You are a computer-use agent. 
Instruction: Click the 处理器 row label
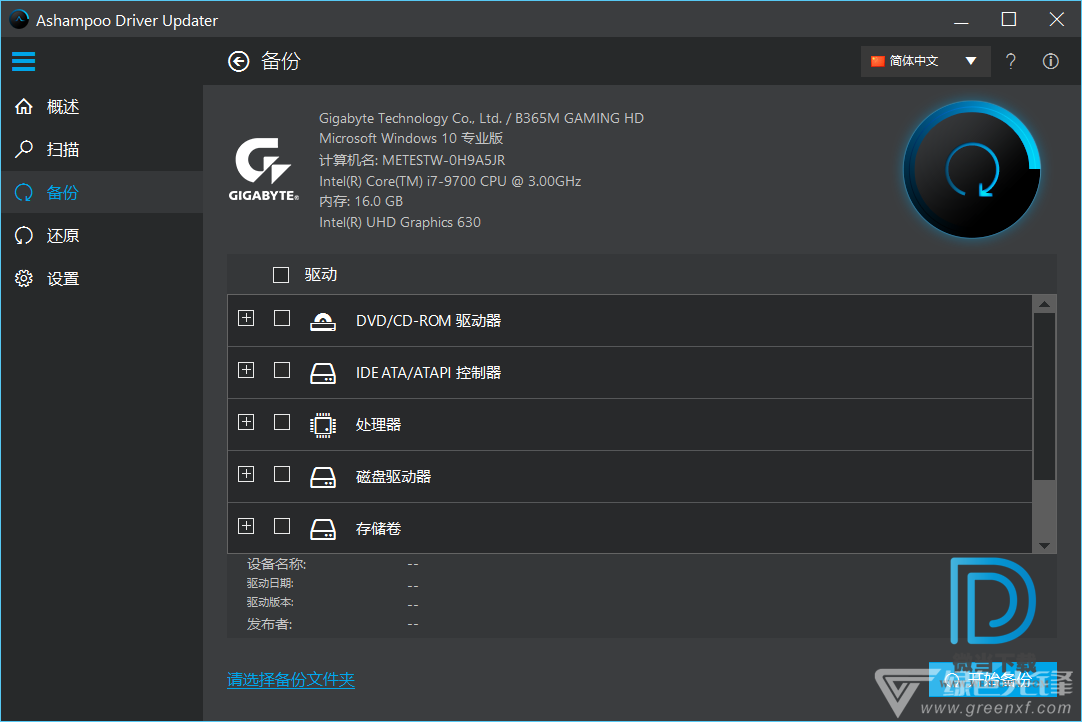pyautogui.click(x=378, y=425)
